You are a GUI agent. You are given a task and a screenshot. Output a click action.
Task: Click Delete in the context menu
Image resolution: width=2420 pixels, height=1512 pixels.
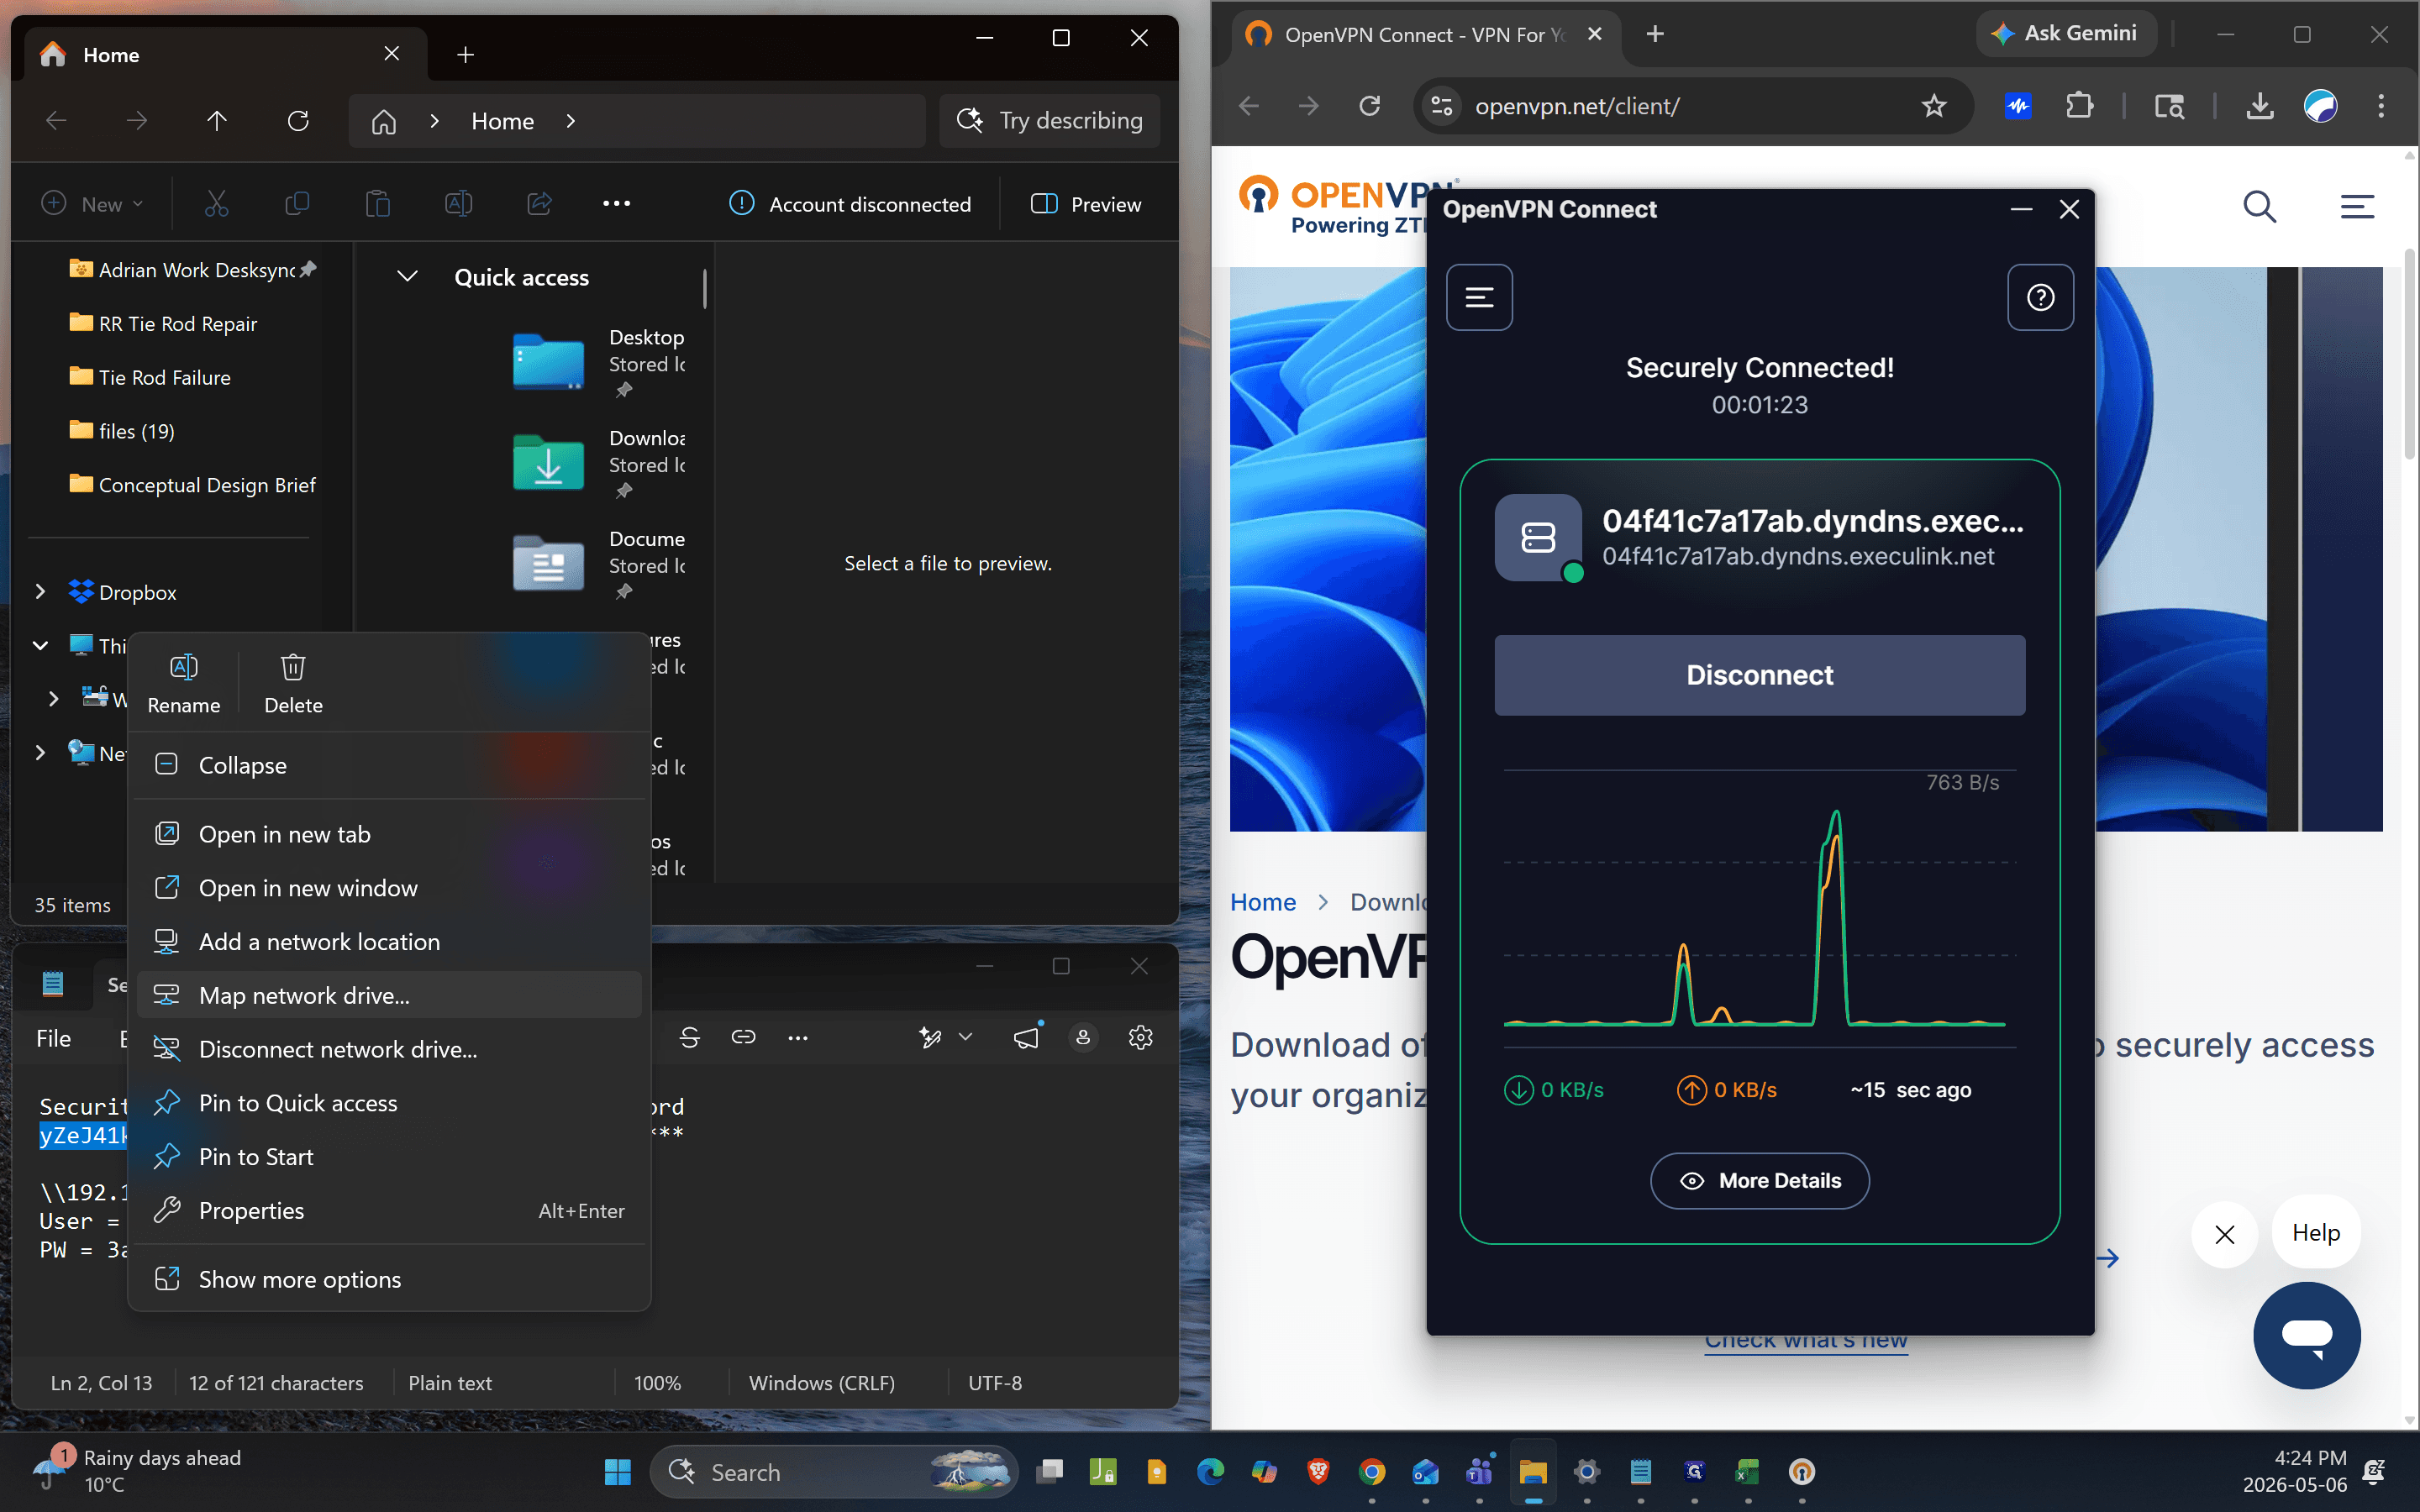293,684
